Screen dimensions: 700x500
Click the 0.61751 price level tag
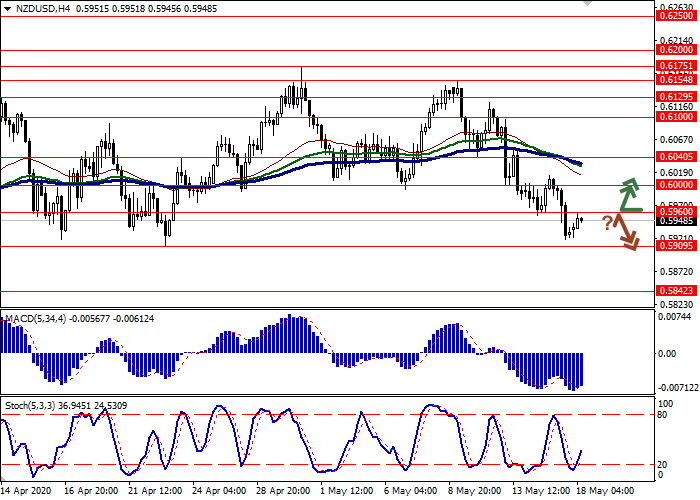point(675,65)
